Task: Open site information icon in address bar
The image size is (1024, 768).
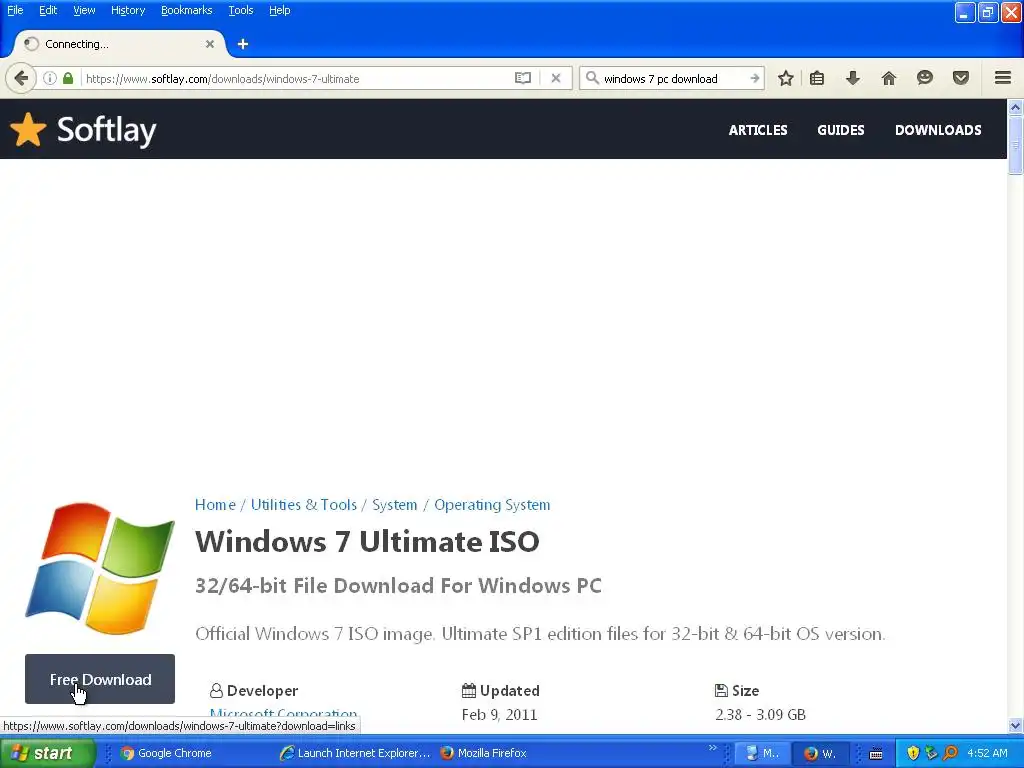Action: 50,78
